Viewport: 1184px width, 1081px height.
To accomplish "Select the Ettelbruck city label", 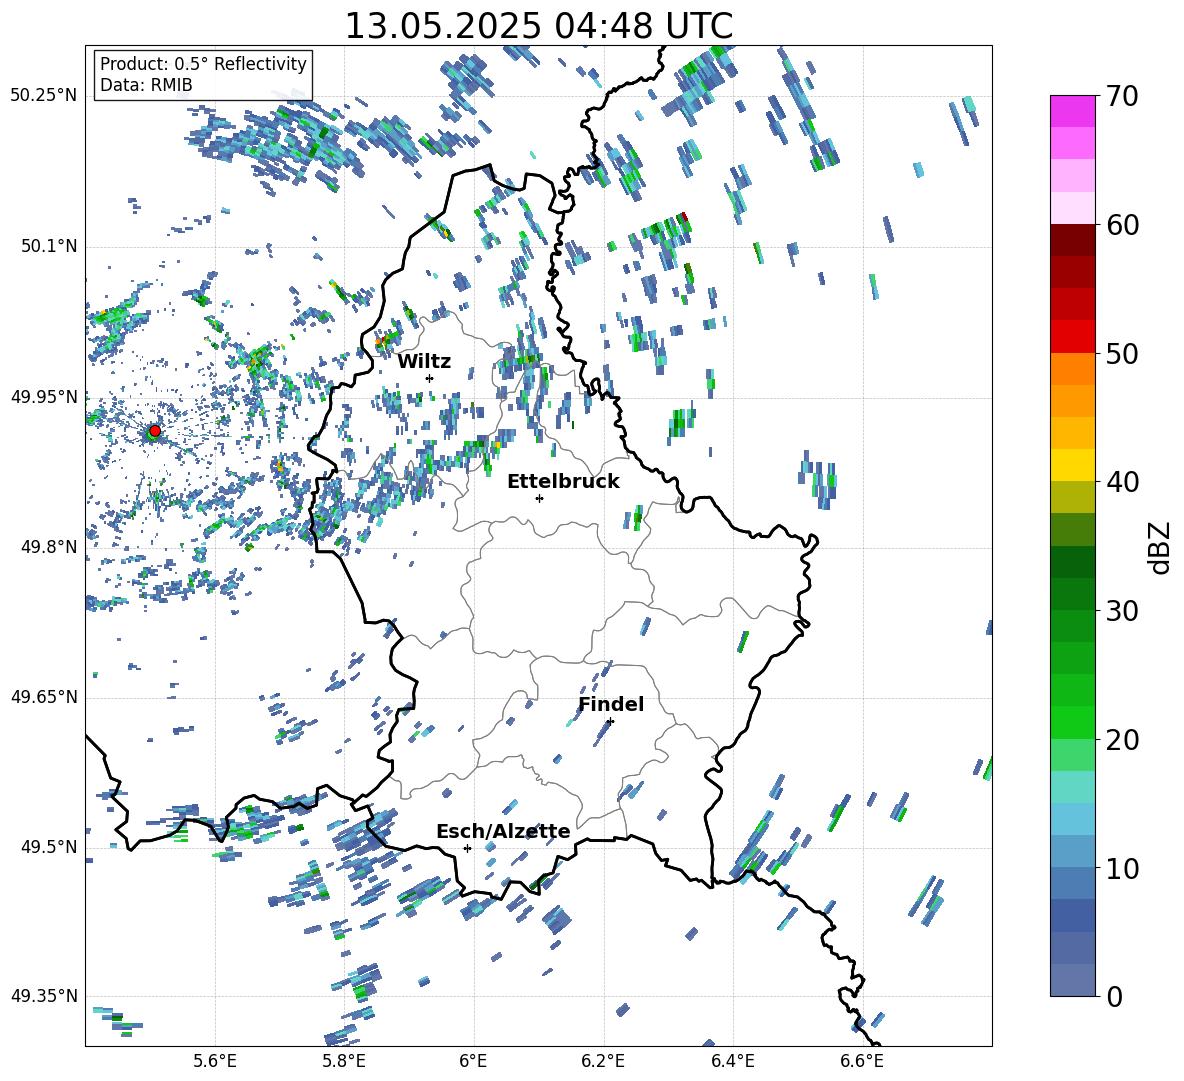I will click(x=563, y=482).
